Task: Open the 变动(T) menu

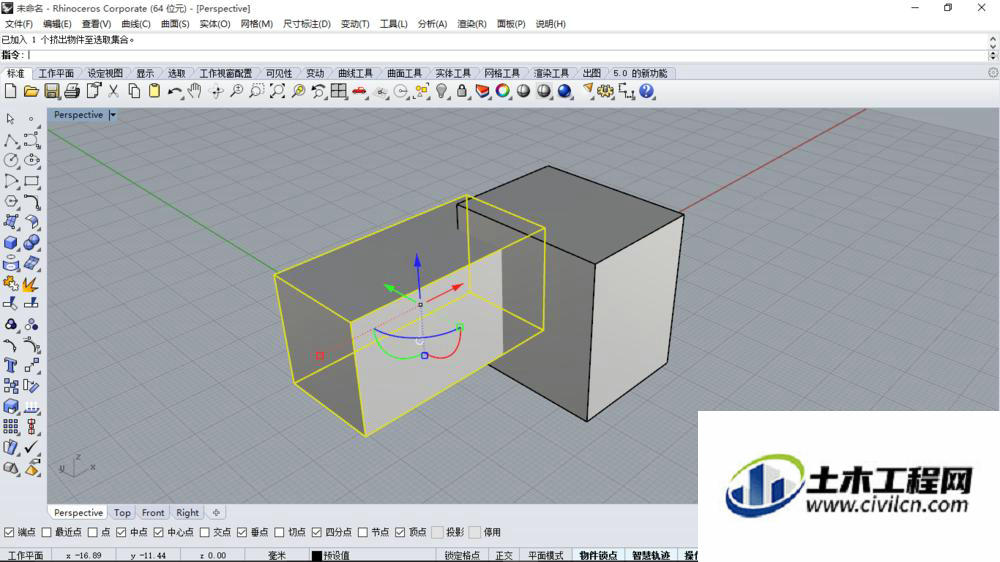Action: pos(355,24)
